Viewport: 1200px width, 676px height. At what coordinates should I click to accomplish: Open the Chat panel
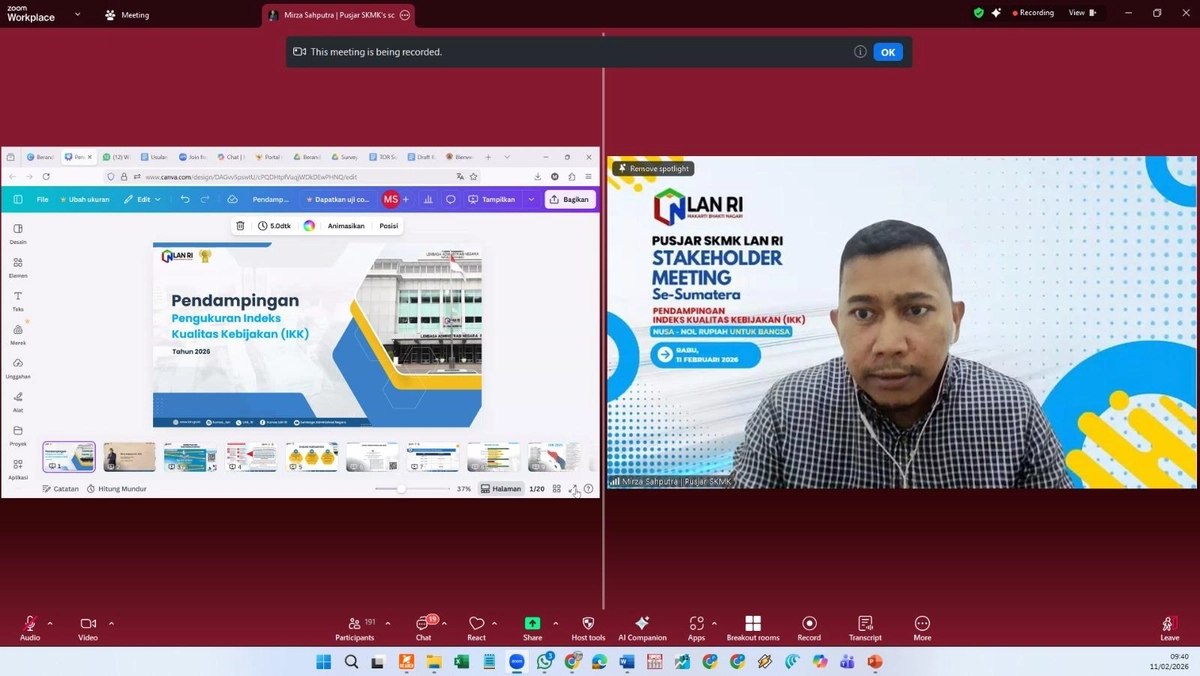(423, 627)
